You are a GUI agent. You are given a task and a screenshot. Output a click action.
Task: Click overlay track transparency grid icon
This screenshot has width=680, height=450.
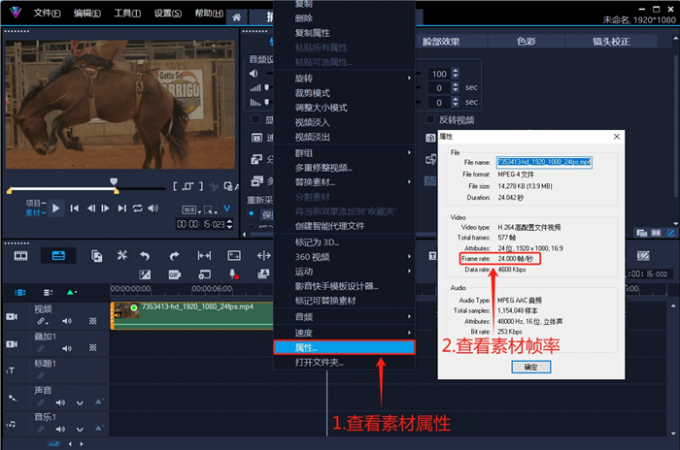pyautogui.click(x=92, y=348)
